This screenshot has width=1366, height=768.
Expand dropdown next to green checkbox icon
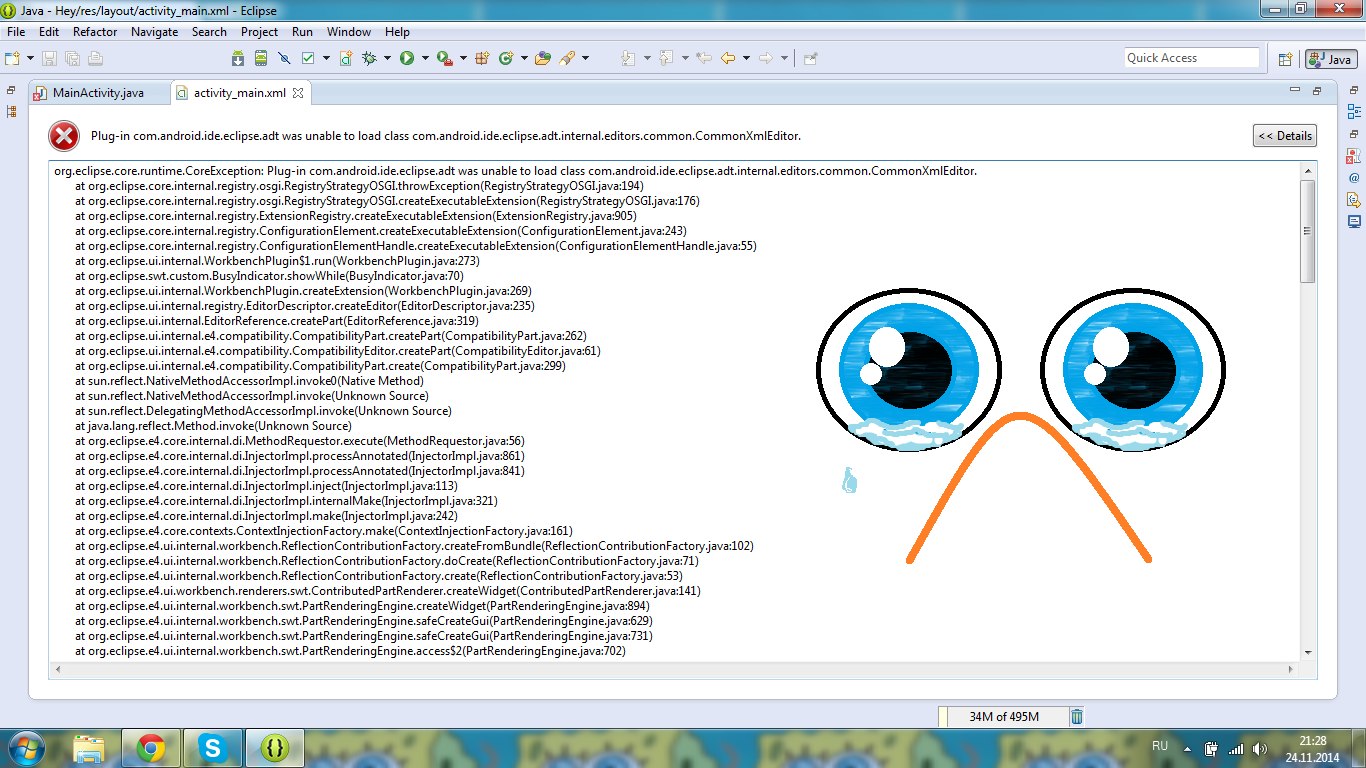pyautogui.click(x=326, y=58)
